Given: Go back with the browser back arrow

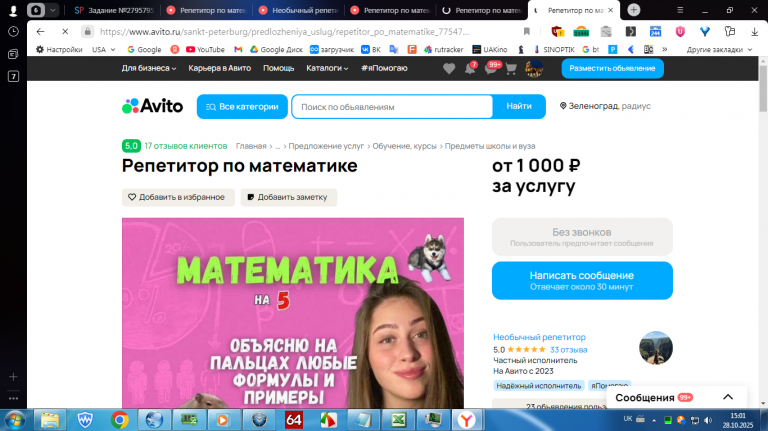Looking at the screenshot, I should click(x=40, y=31).
